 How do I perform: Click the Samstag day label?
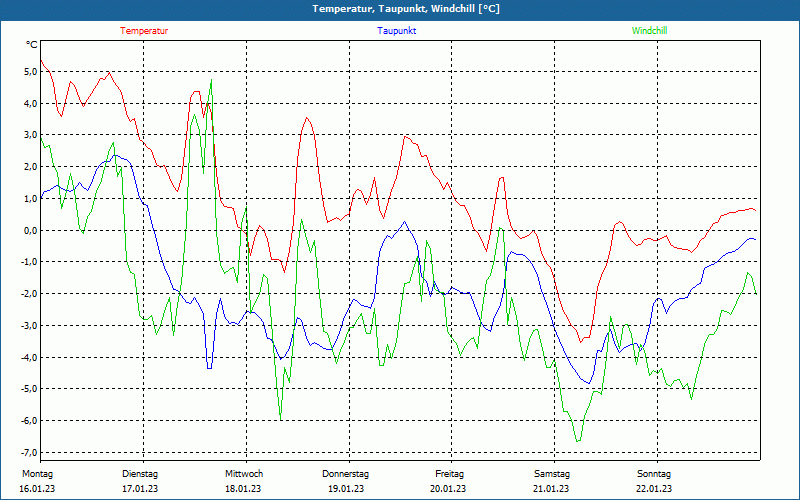[x=552, y=474]
